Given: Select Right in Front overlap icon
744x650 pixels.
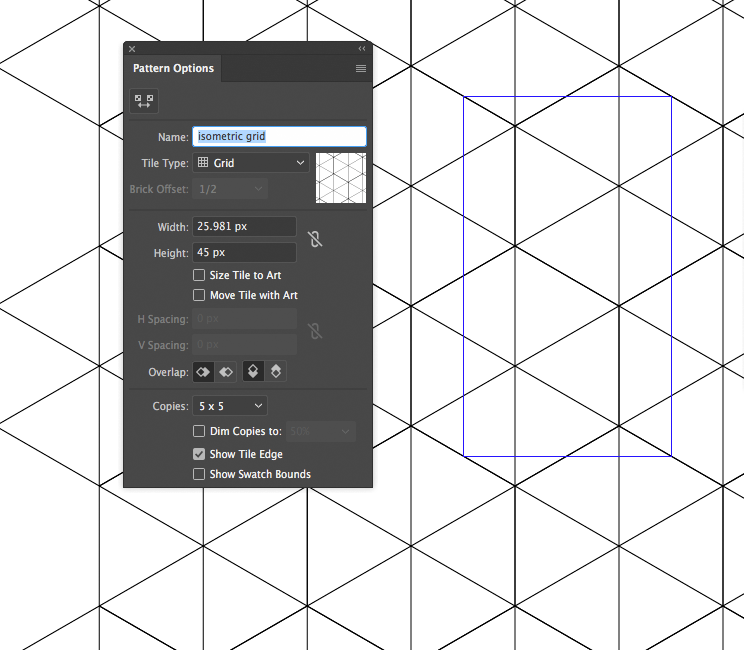Looking at the screenshot, I should (x=226, y=372).
